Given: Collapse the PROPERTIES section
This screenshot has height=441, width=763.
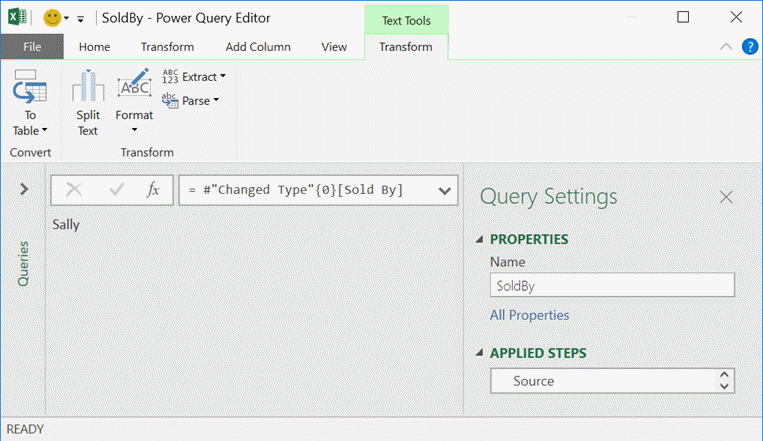Looking at the screenshot, I should pos(481,240).
